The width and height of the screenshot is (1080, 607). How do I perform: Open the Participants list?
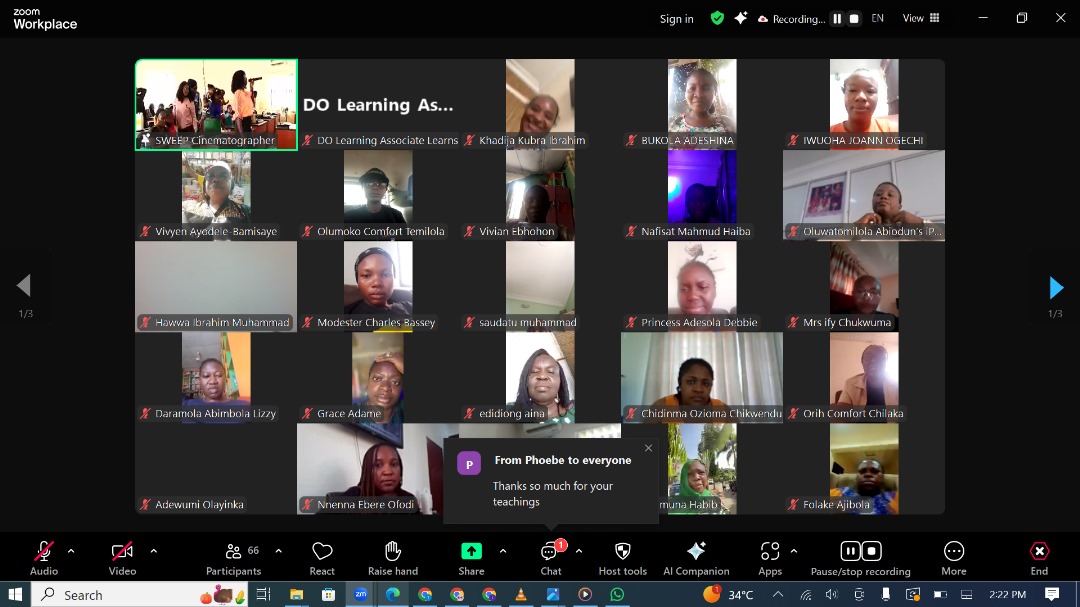point(234,552)
